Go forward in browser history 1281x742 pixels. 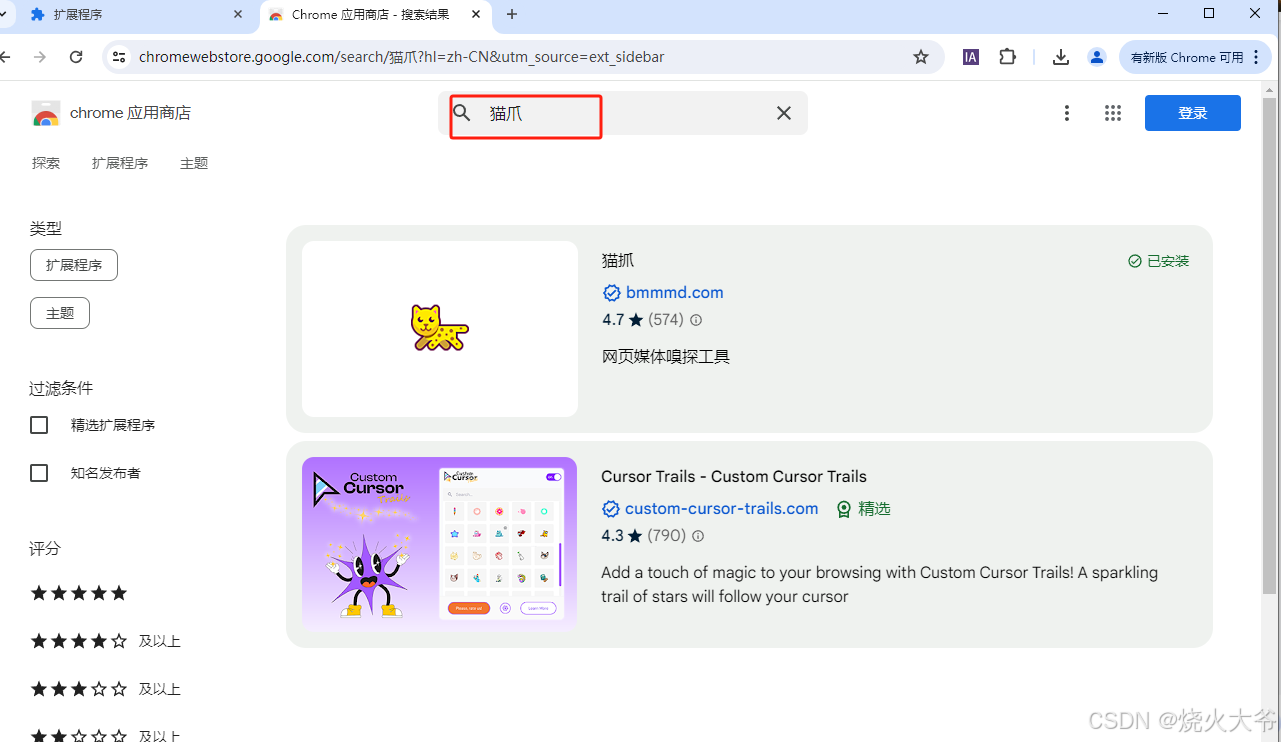pyautogui.click(x=40, y=57)
